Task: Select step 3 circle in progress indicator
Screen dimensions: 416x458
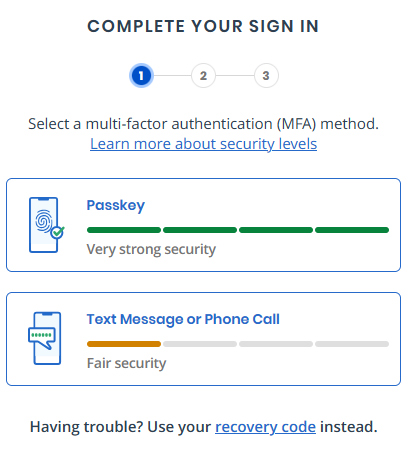Action: coord(266,76)
